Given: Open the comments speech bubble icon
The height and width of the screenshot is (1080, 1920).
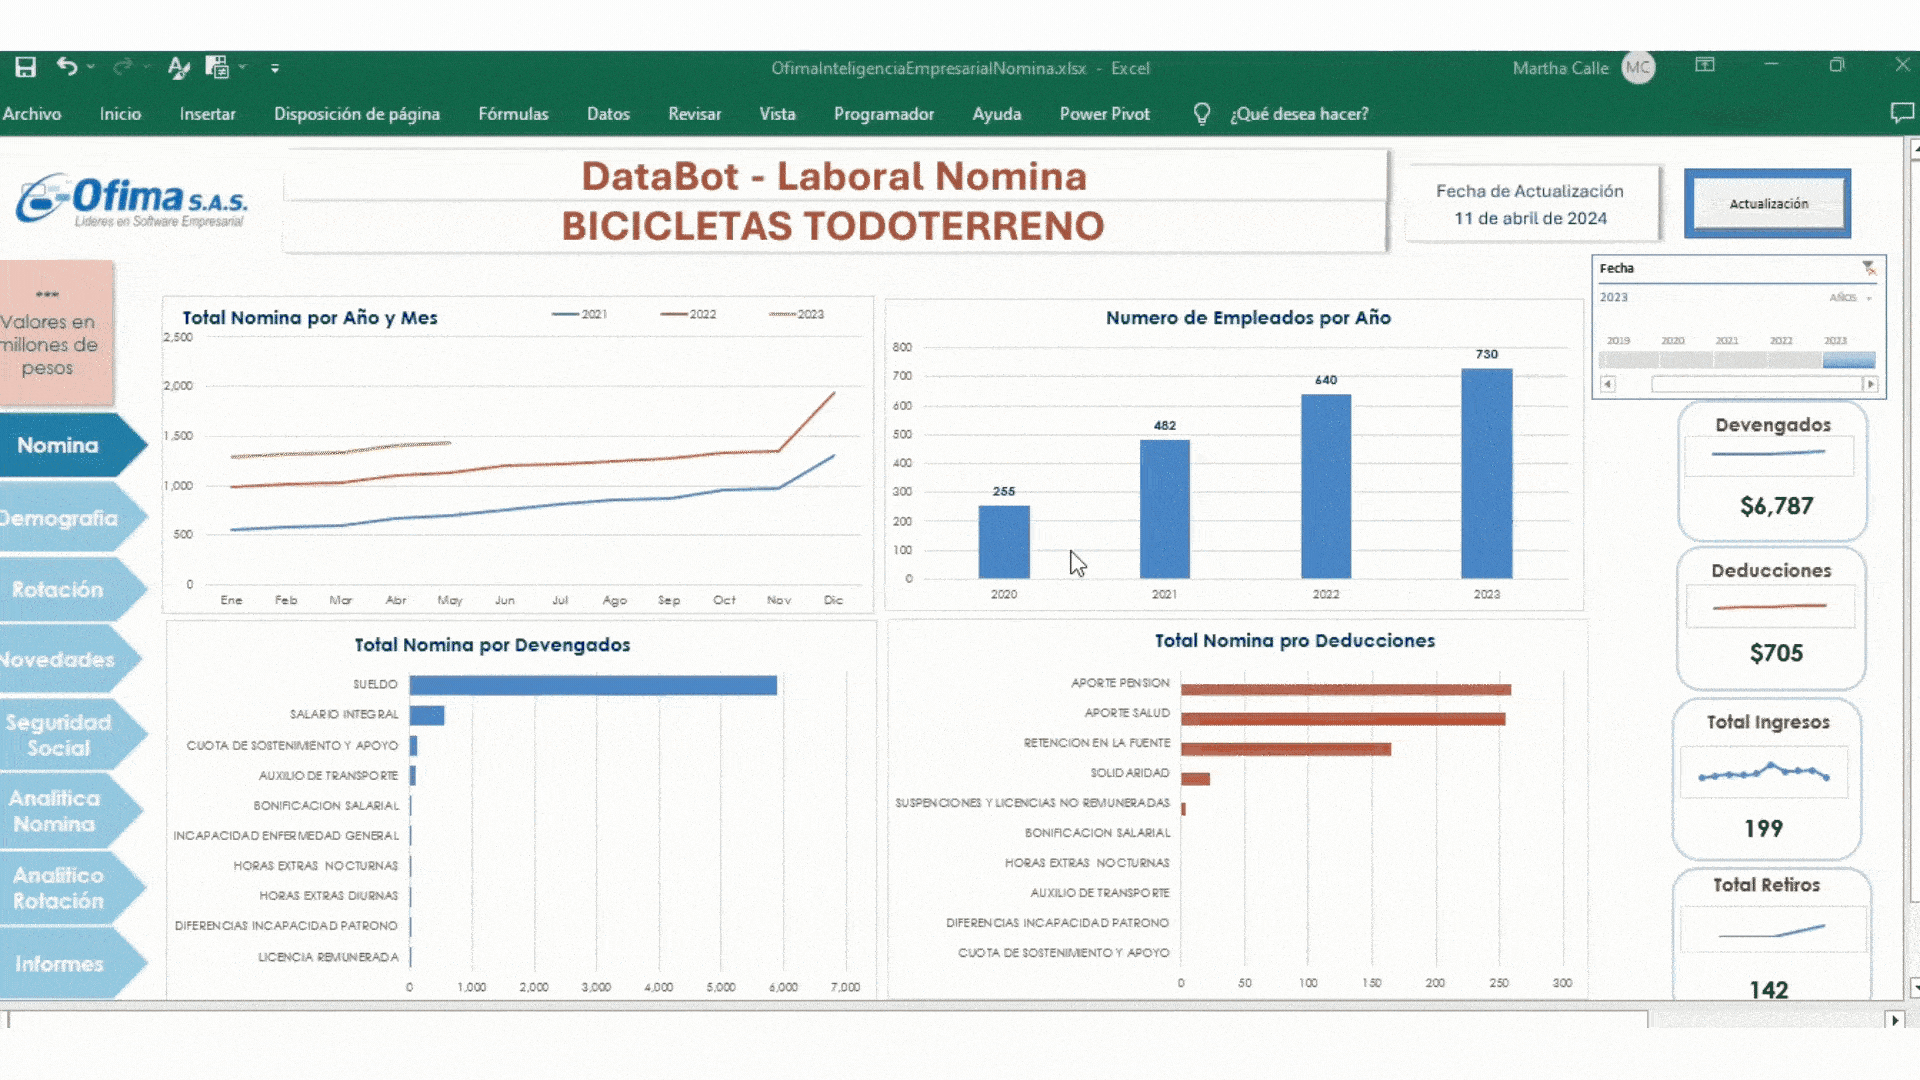Looking at the screenshot, I should pos(1902,113).
